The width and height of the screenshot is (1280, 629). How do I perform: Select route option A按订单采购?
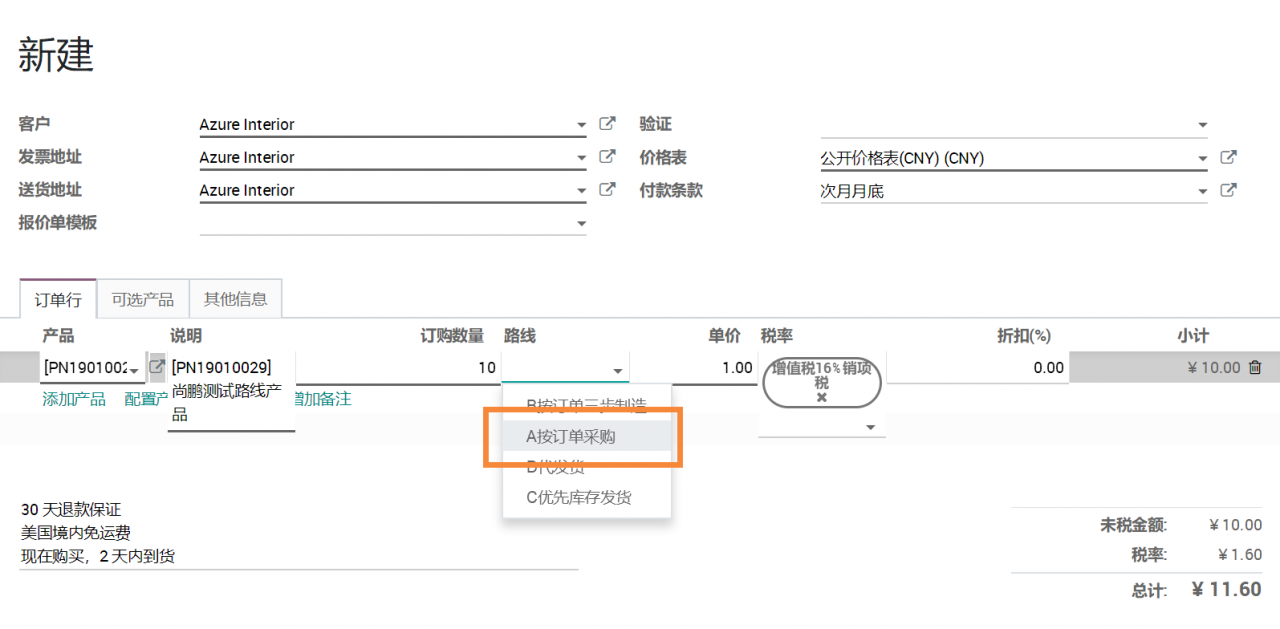point(587,436)
